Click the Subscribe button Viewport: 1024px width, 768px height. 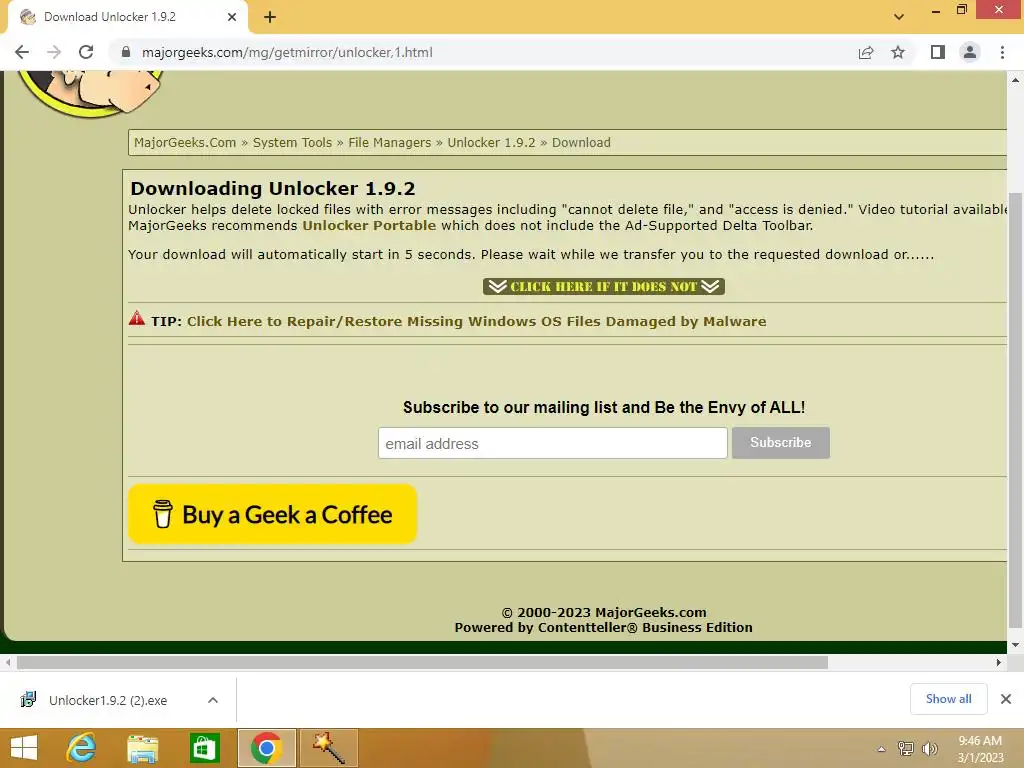click(780, 443)
